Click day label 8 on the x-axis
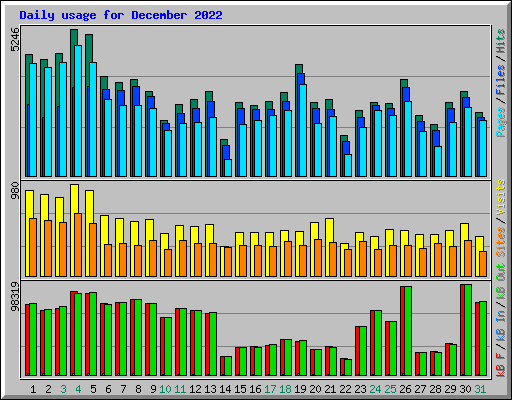This screenshot has width=512, height=400. point(138,389)
